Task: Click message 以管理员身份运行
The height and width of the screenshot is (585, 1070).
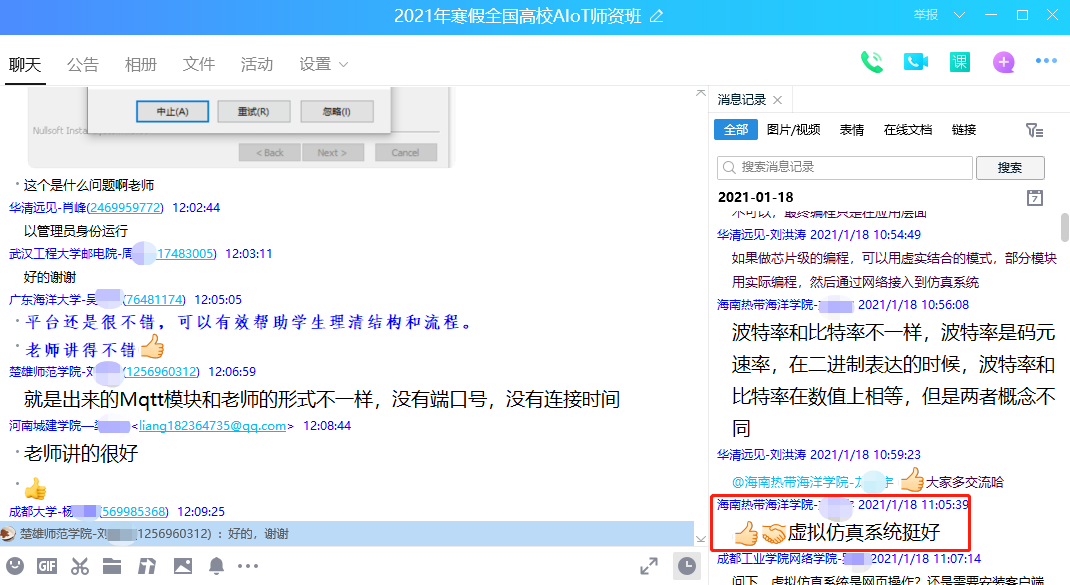Action: [x=76, y=231]
